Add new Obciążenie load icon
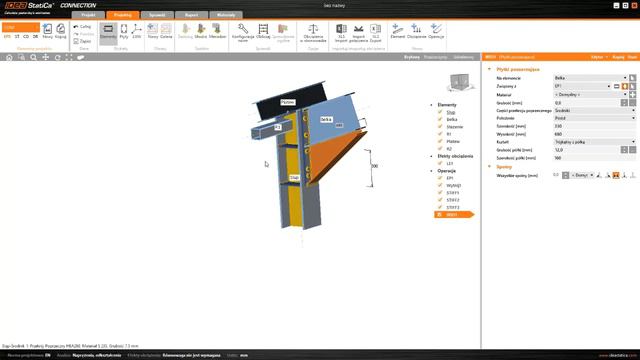Viewport: 640px width, 360px height. [x=416, y=31]
